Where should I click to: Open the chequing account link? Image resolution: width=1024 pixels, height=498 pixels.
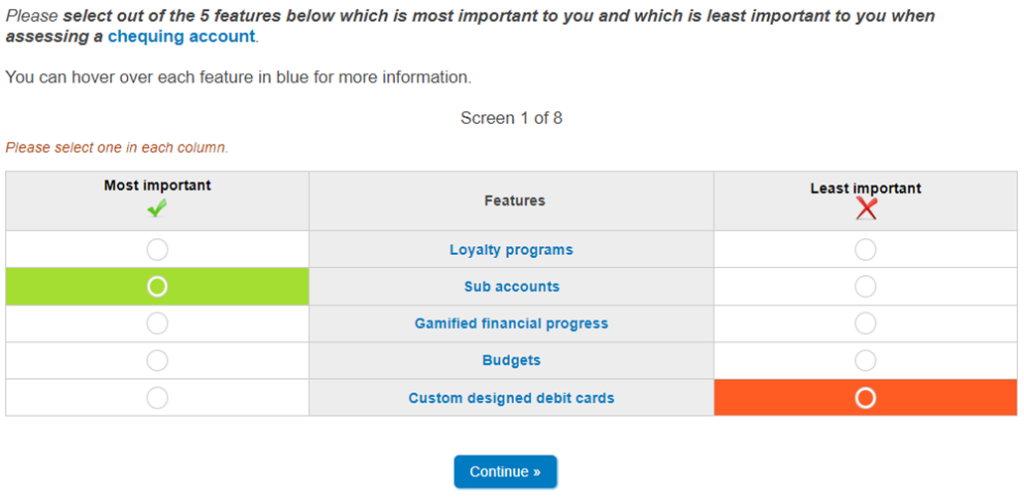(181, 37)
